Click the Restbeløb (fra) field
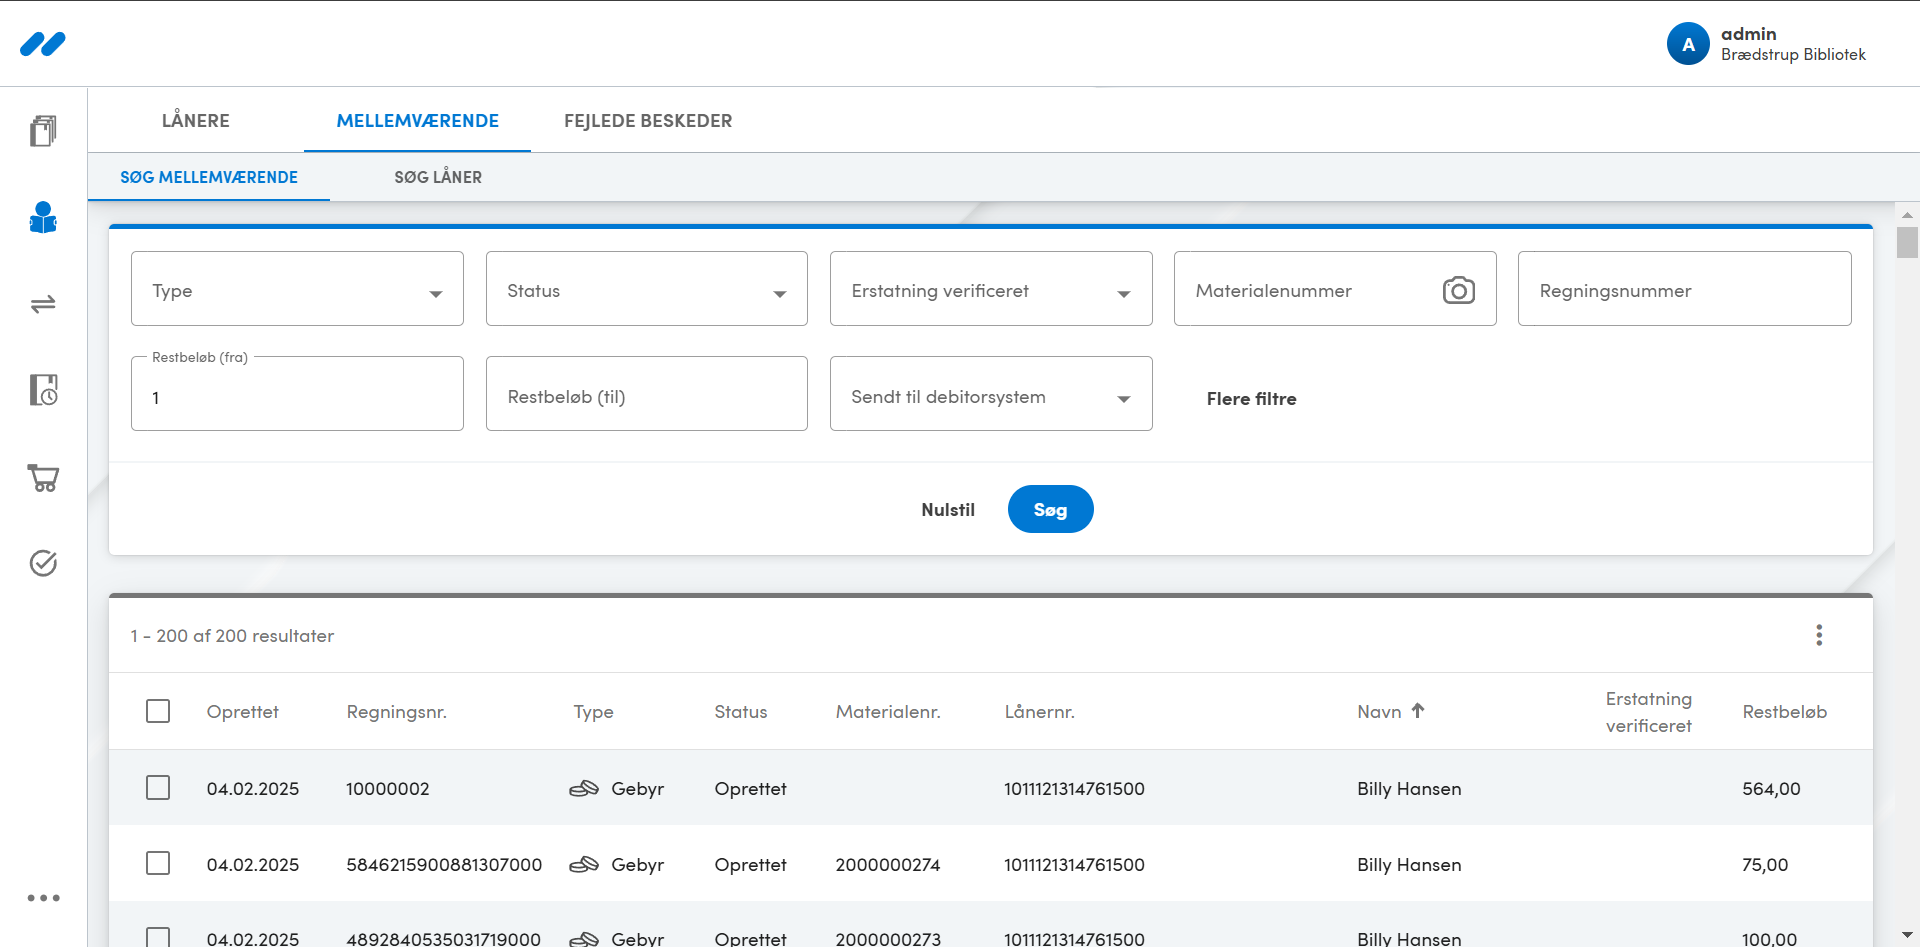 click(x=297, y=396)
